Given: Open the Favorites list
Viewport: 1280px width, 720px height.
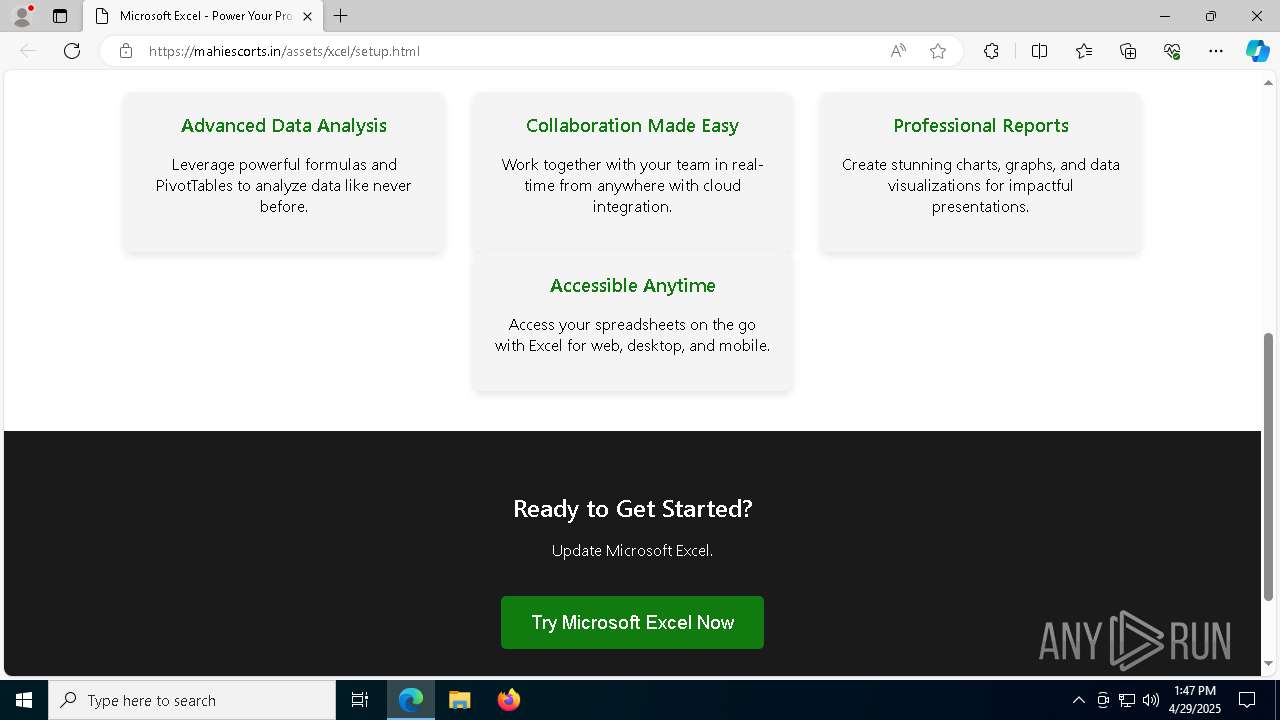Looking at the screenshot, I should click(x=1084, y=51).
